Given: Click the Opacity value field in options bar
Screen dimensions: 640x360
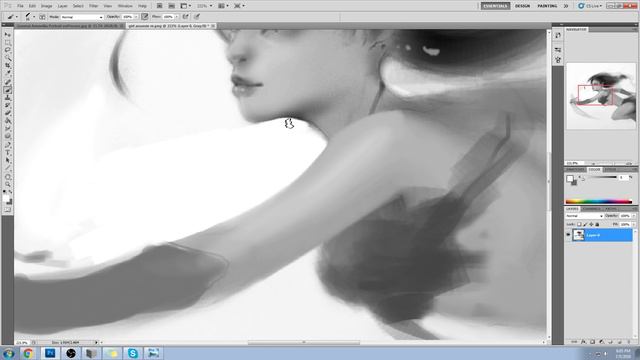Looking at the screenshot, I should pos(128,17).
